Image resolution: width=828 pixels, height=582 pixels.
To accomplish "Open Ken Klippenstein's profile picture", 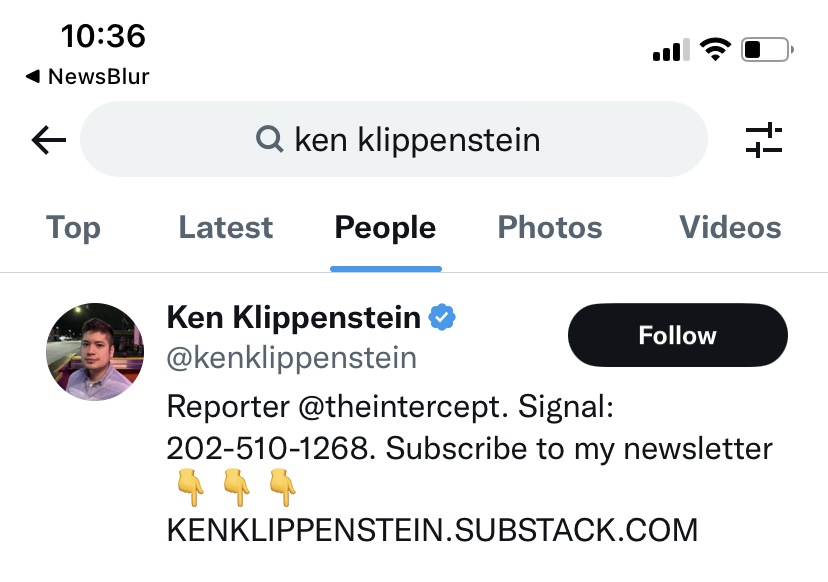I will 96,352.
